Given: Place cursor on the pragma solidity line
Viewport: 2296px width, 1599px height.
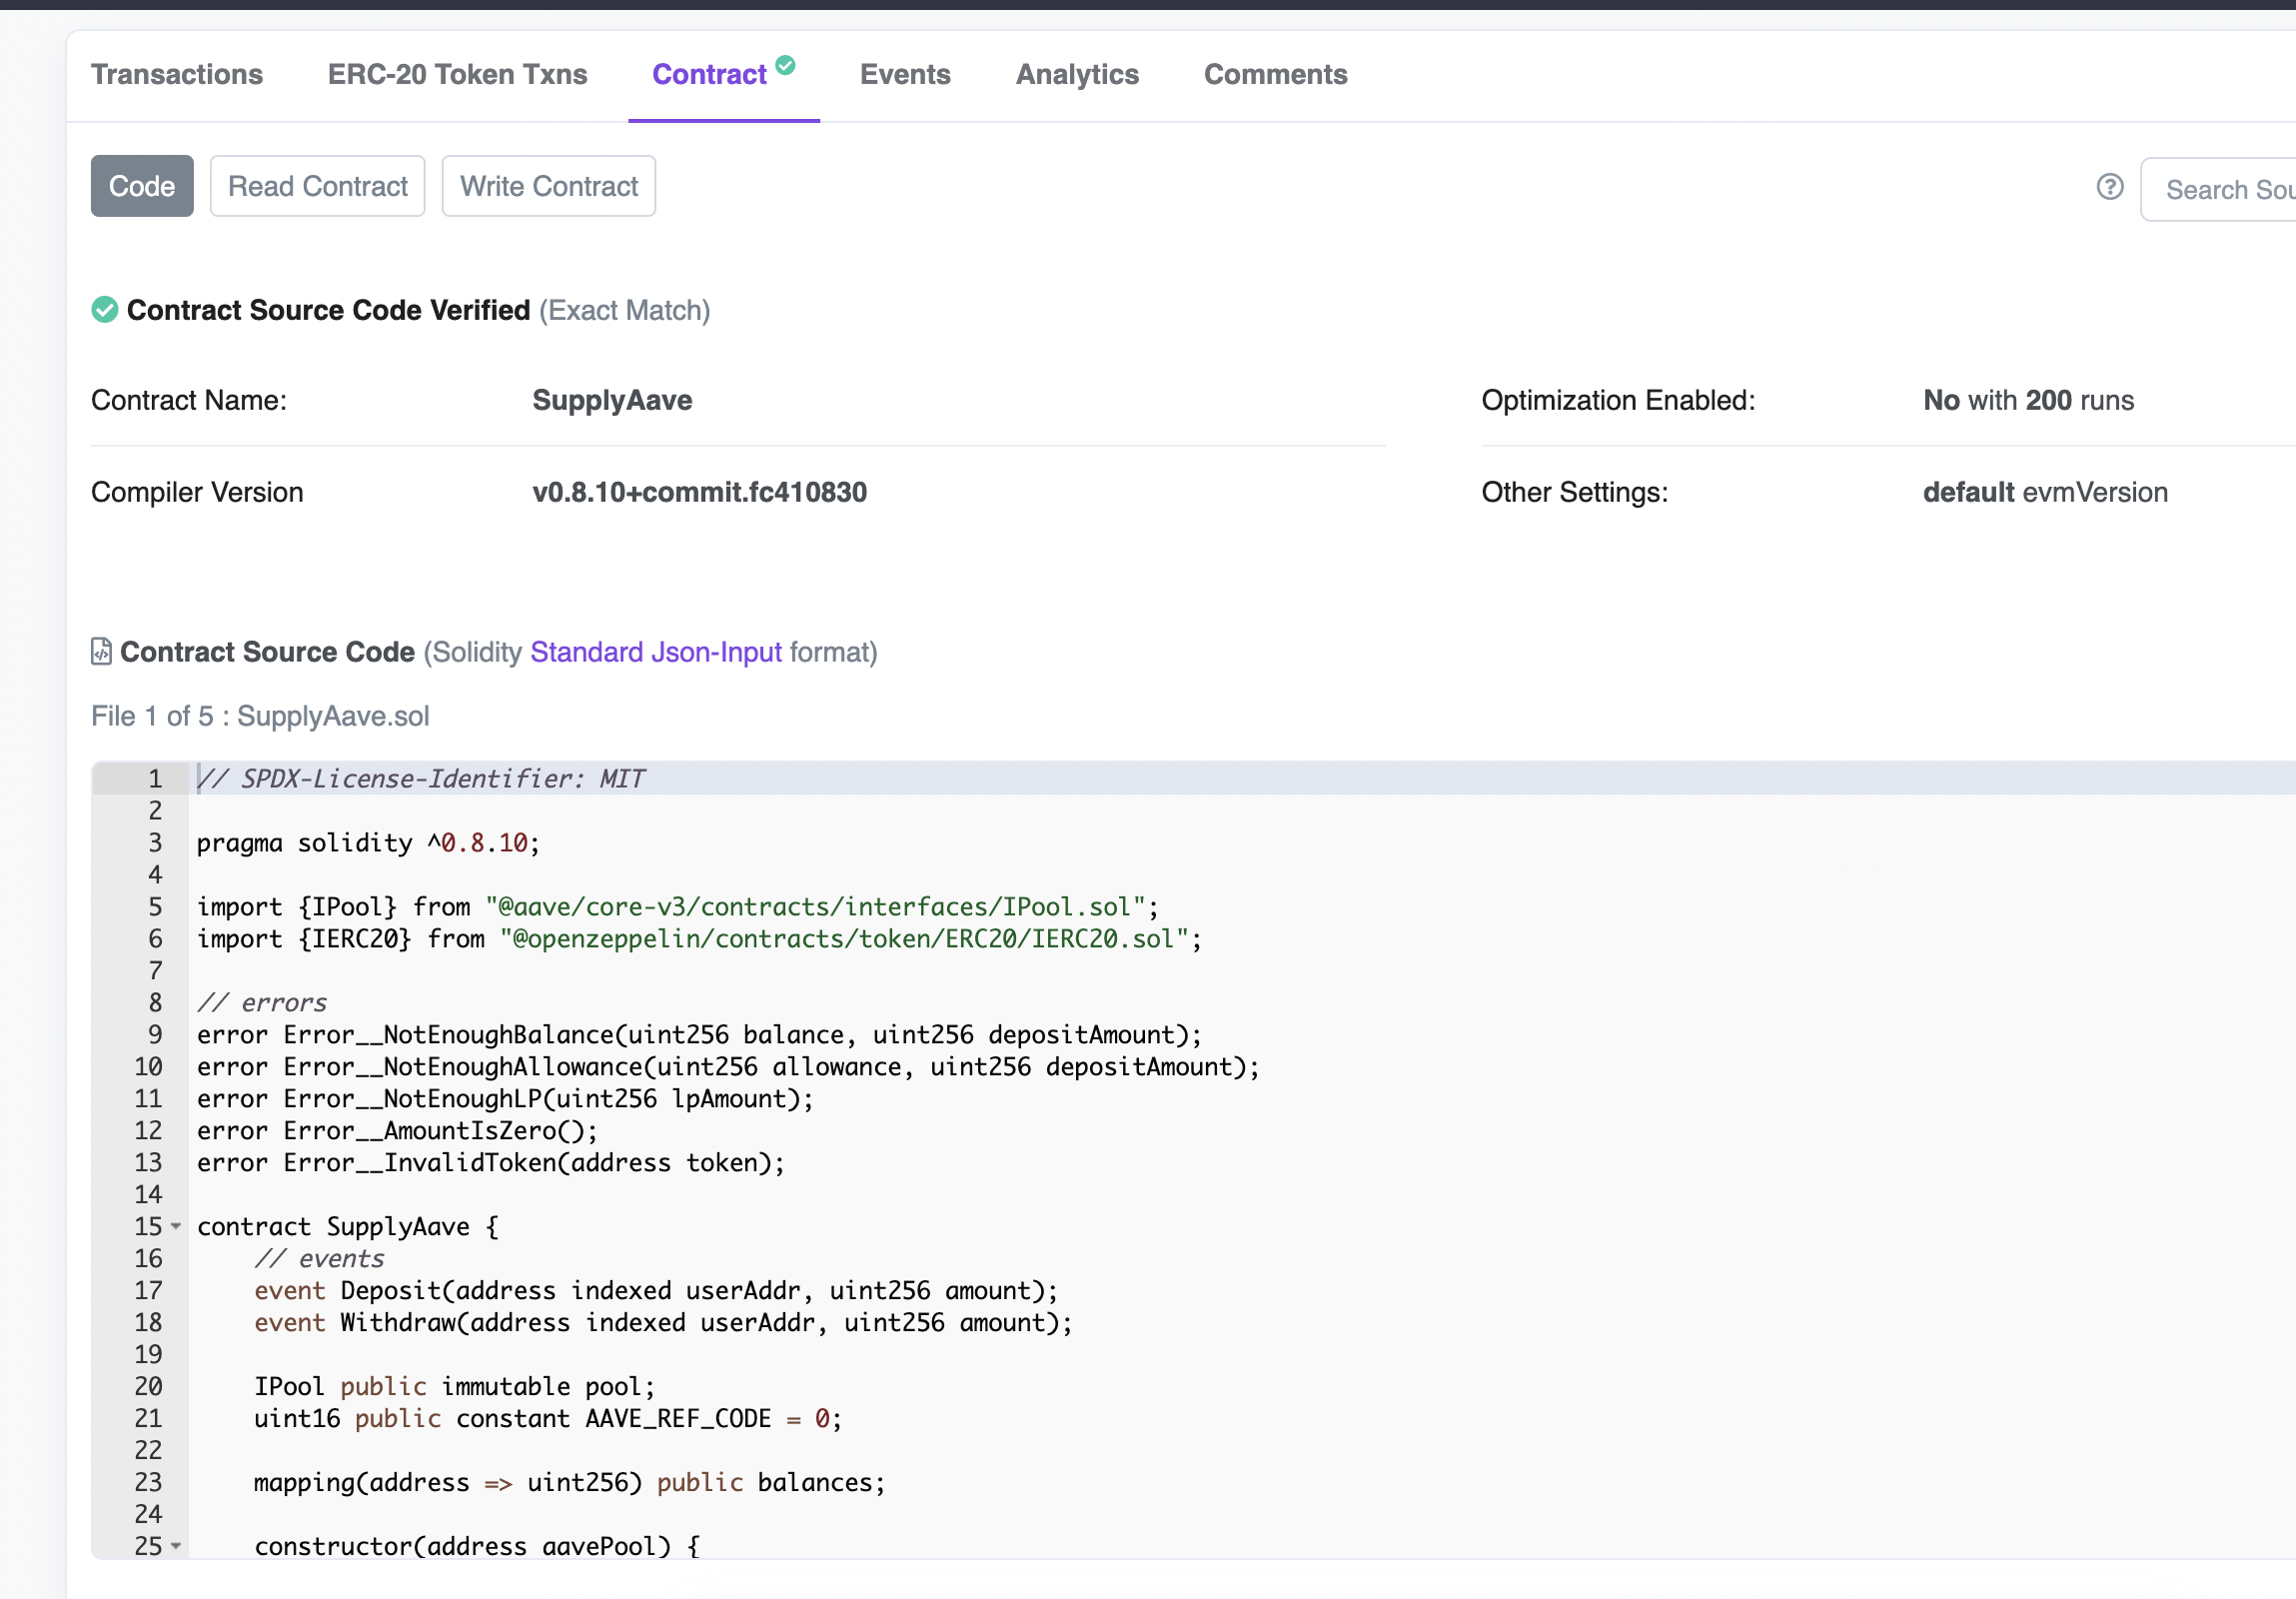Looking at the screenshot, I should (x=368, y=843).
